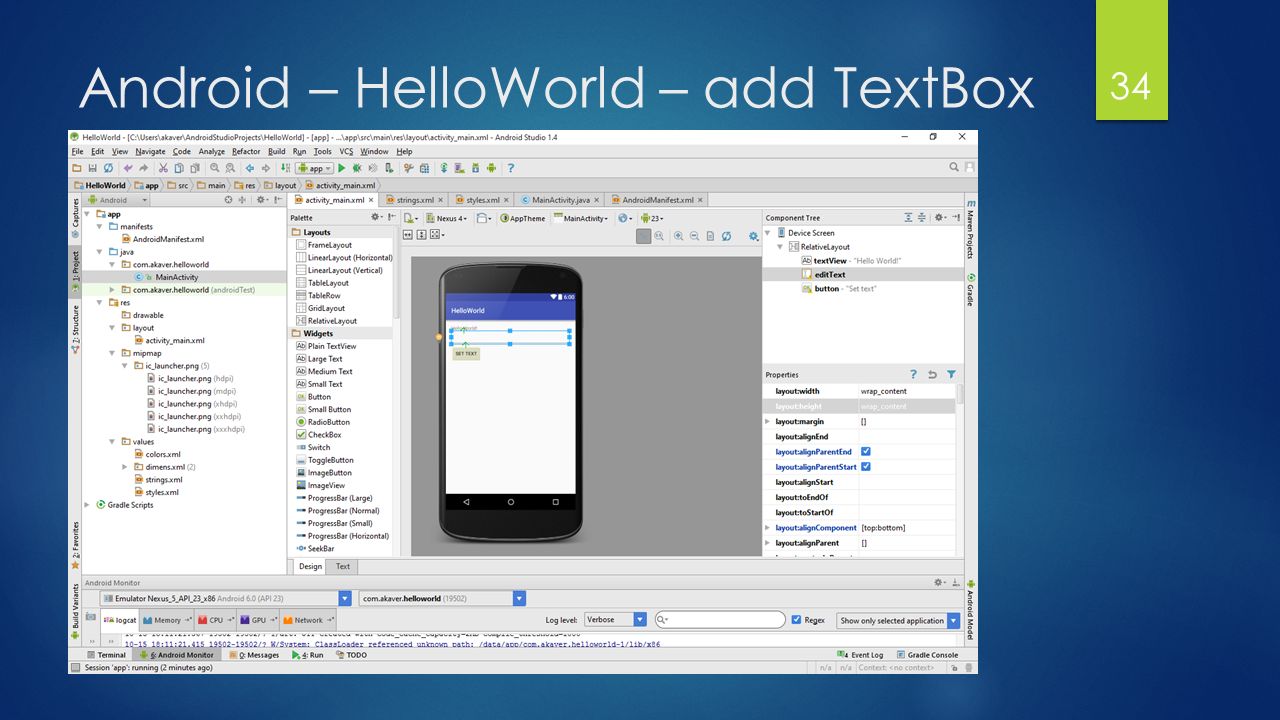This screenshot has height=720, width=1280.
Task: Zoom in on the design preview
Action: (x=678, y=236)
